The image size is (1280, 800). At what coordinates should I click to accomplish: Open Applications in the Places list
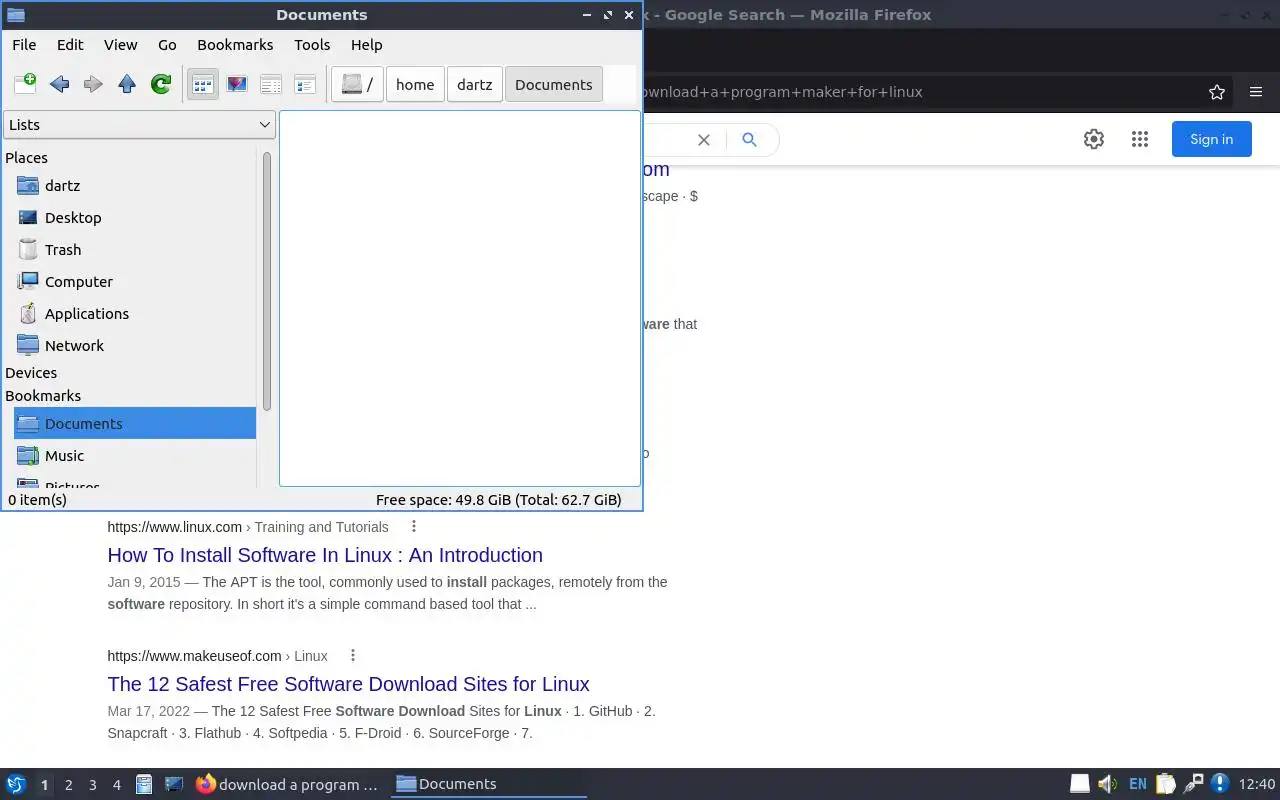tap(135, 314)
